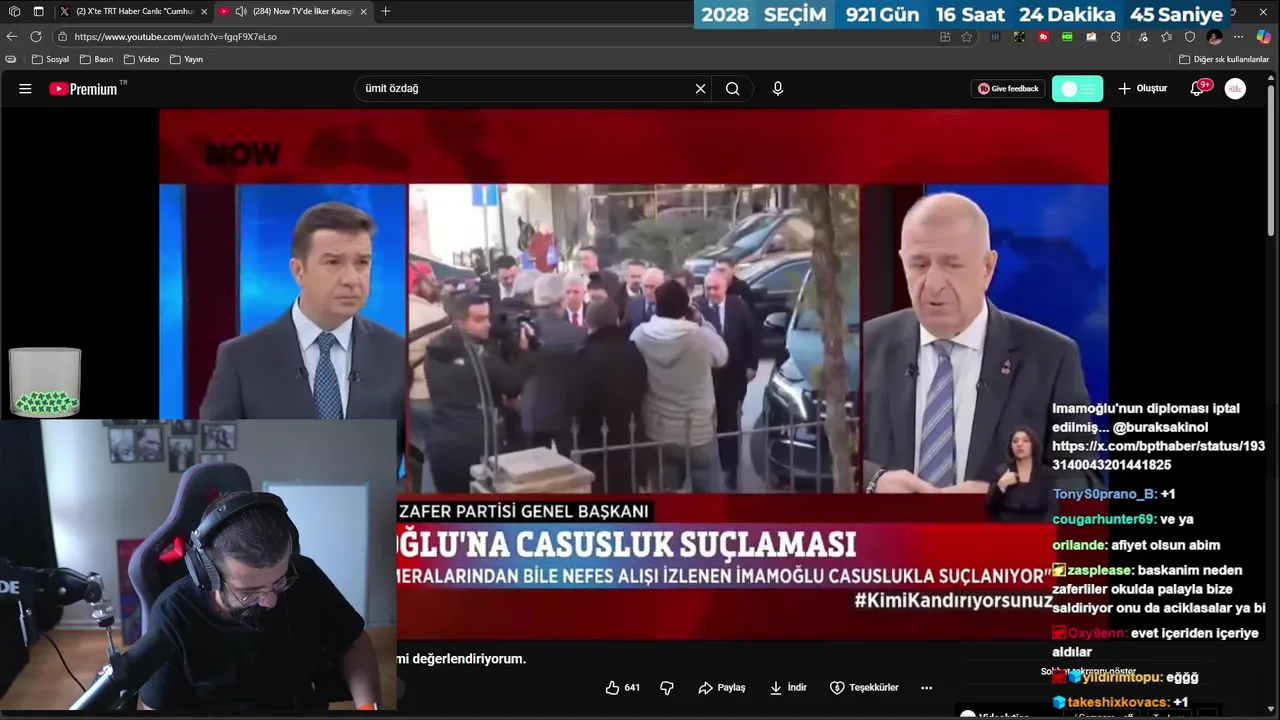Open the YouTube guide hamburger menu
This screenshot has width=1280, height=720.
[x=25, y=88]
